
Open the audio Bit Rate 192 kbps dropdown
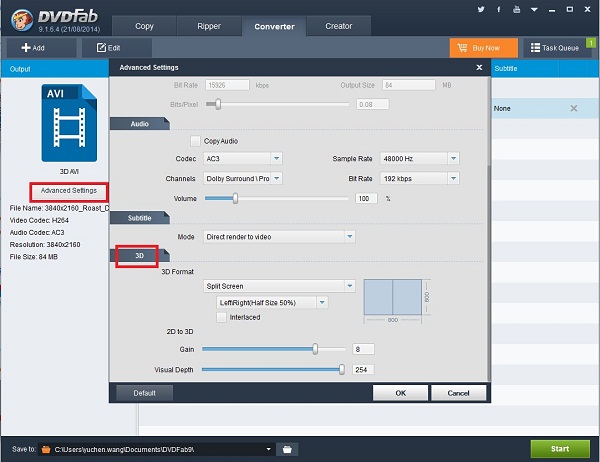(419, 178)
